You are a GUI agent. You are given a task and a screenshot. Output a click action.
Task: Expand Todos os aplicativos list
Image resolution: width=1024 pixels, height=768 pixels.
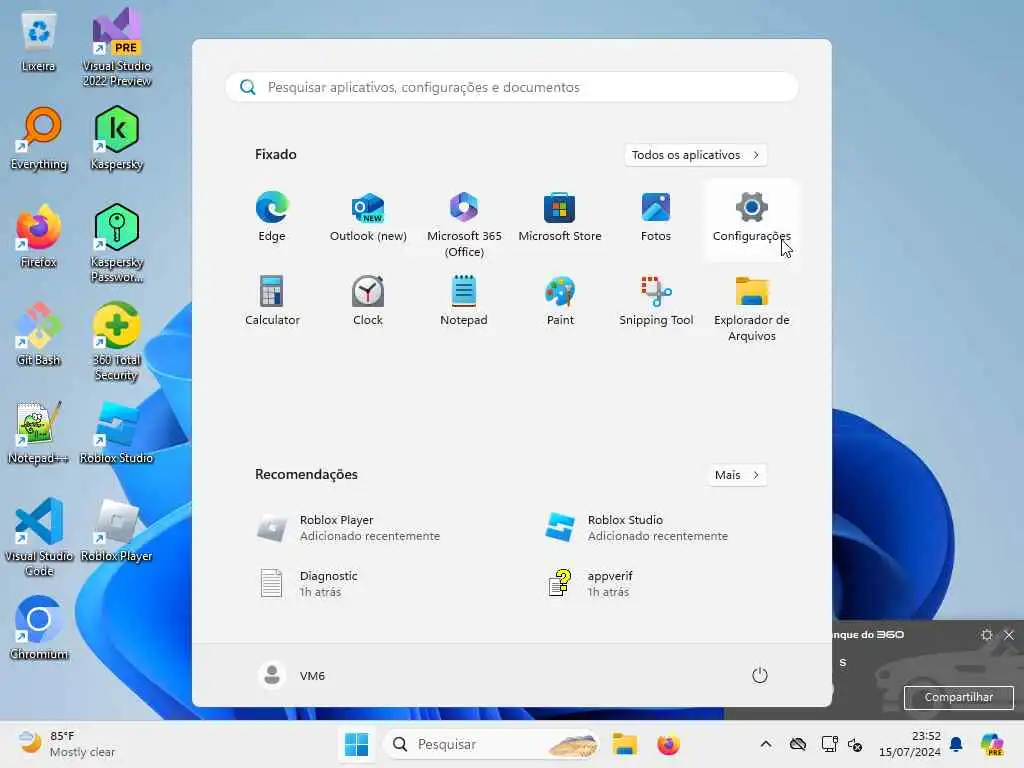click(x=695, y=155)
